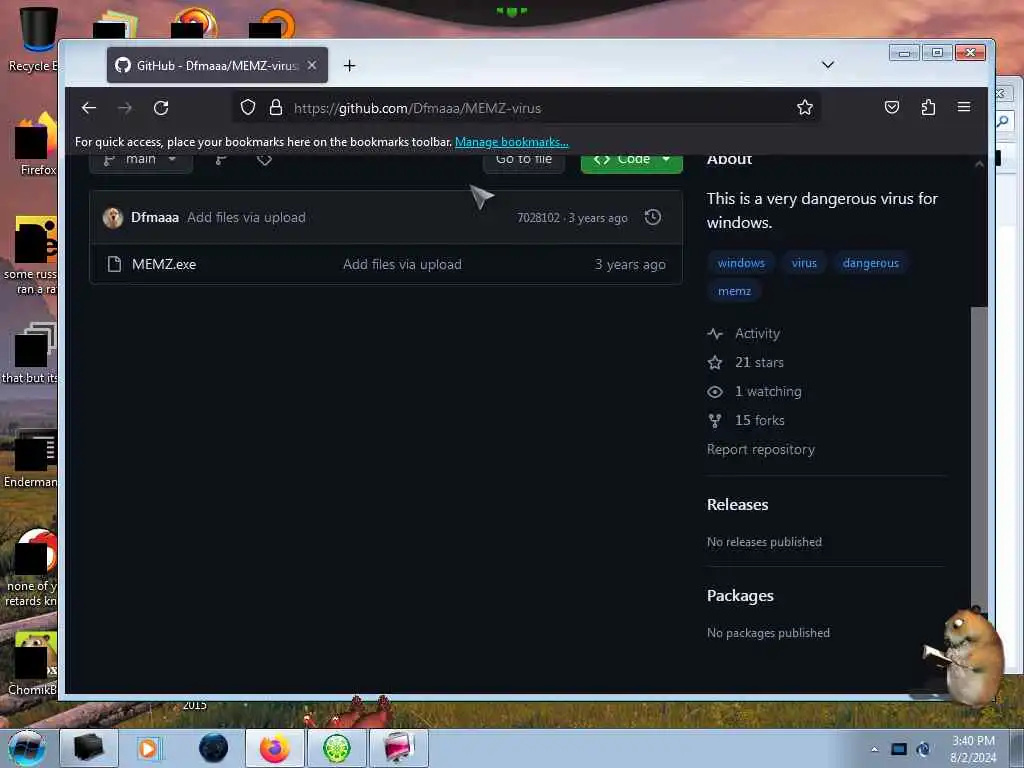The width and height of the screenshot is (1024, 768).
Task: Select the virus topic tag
Action: [804, 263]
